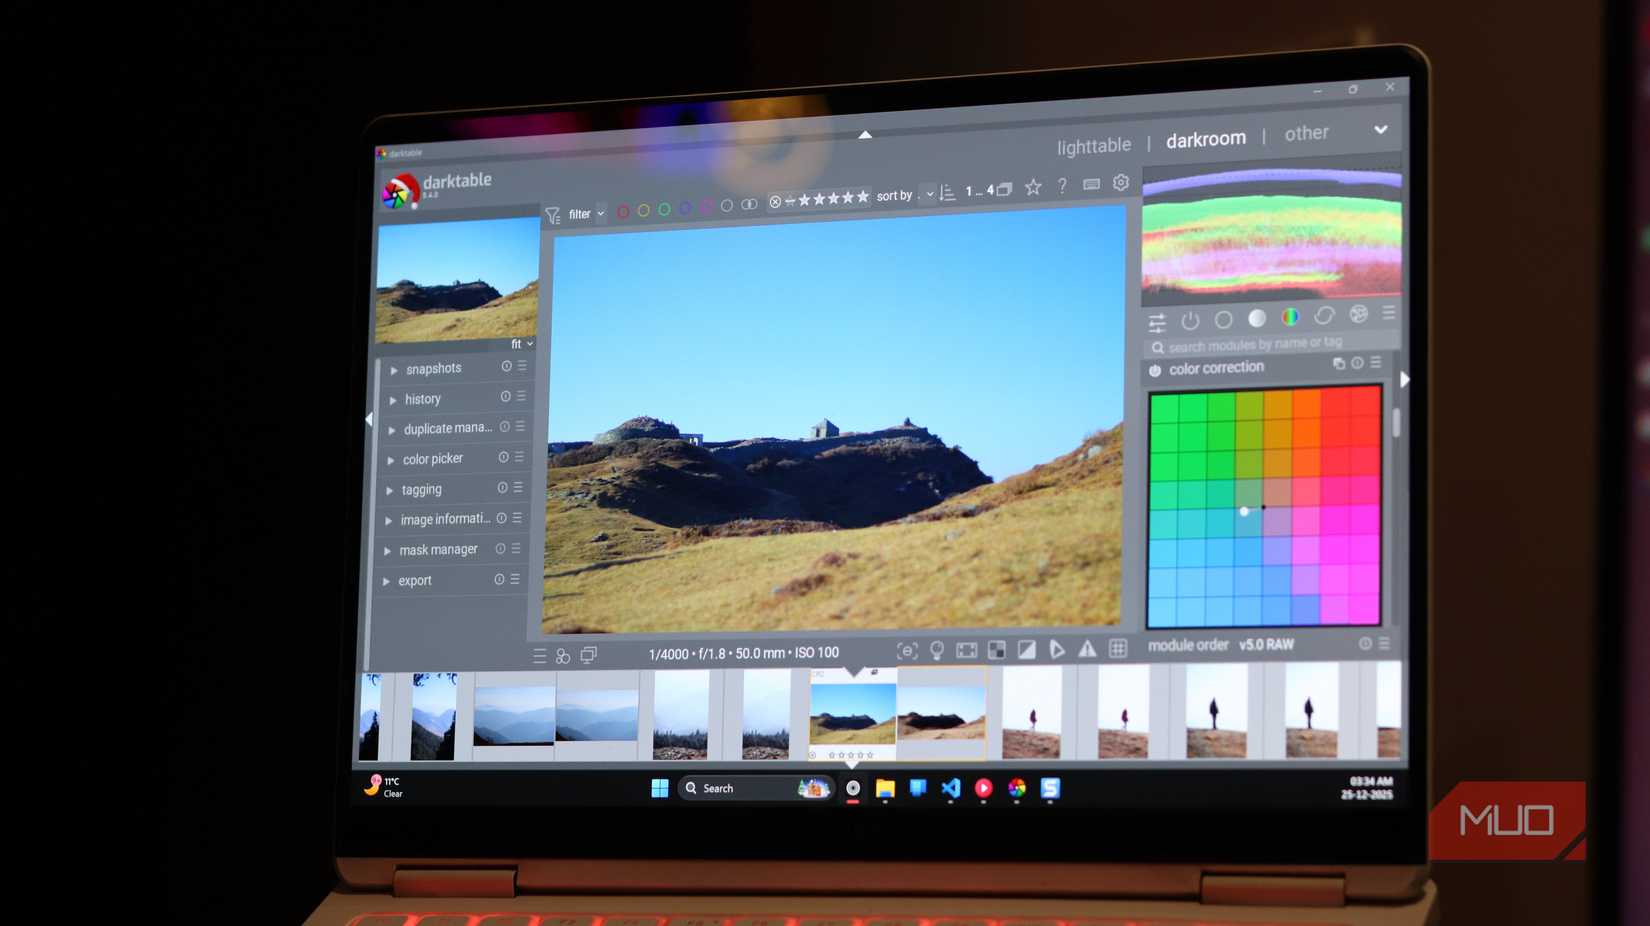The image size is (1650, 926).
Task: Expand the export panel
Action: tap(414, 580)
